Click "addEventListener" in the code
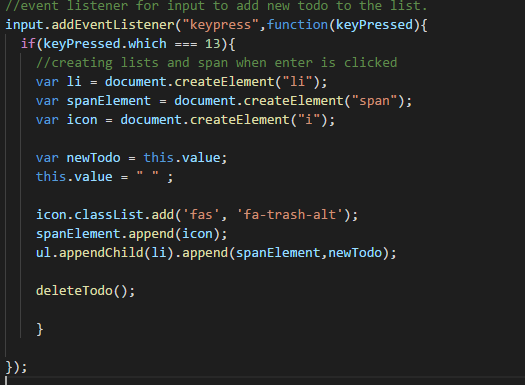This screenshot has width=525, height=385. click(113, 25)
